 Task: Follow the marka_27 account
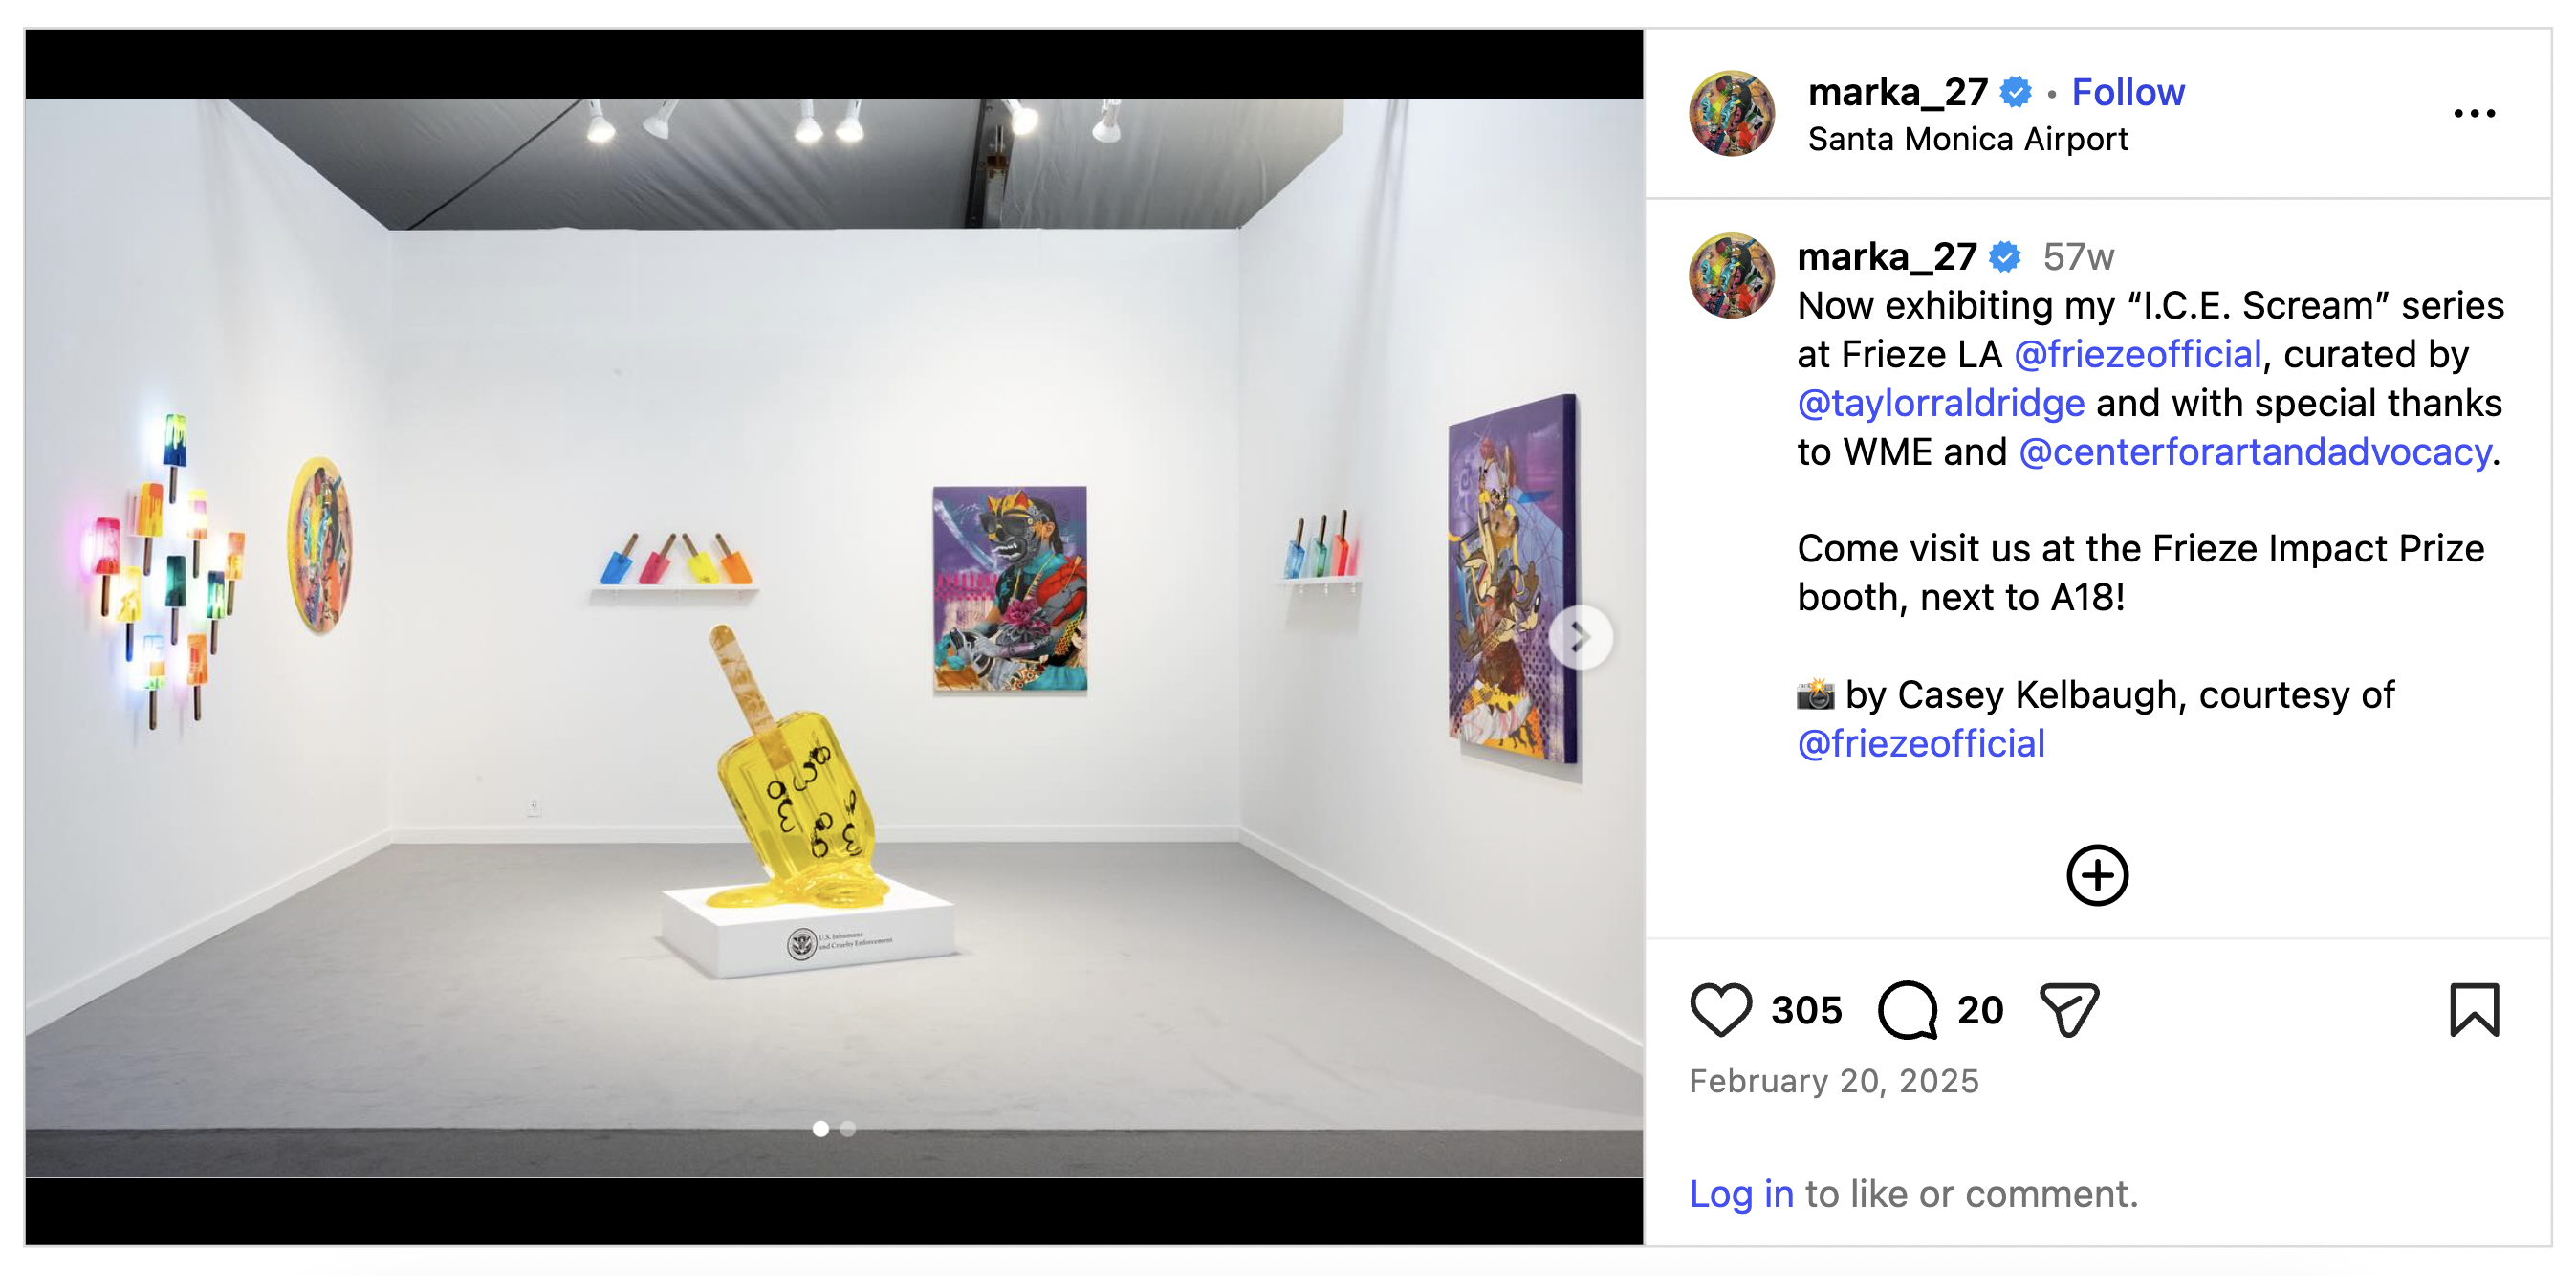2127,92
